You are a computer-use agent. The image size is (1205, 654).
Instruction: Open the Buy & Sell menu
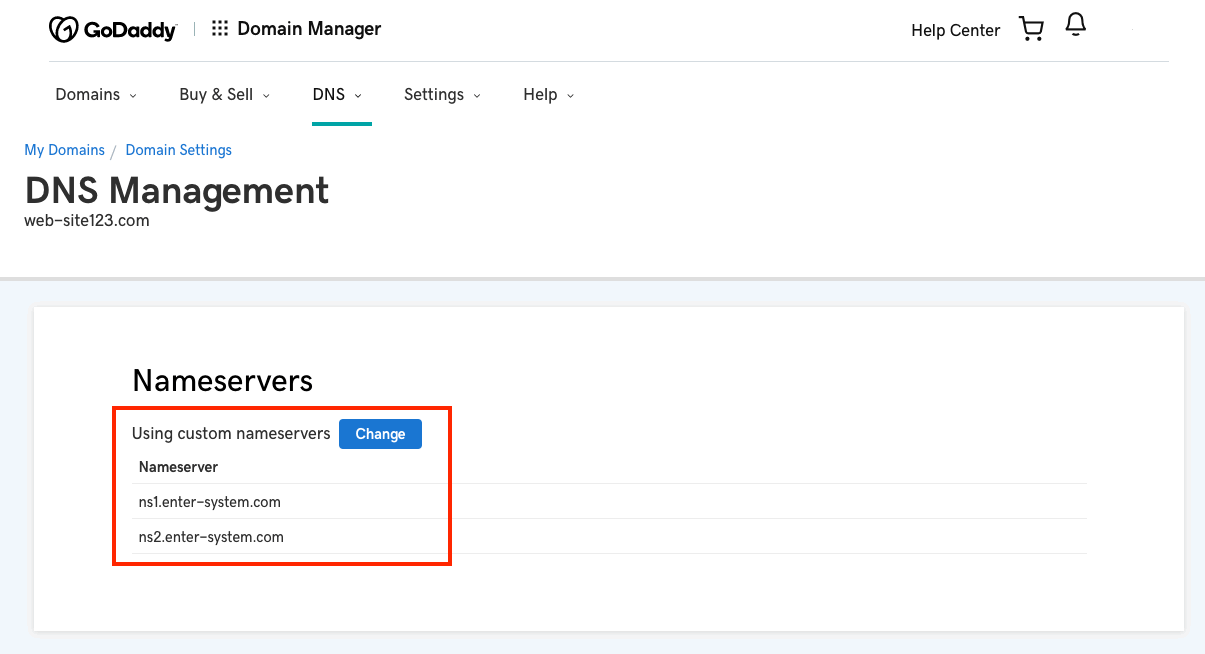225,94
